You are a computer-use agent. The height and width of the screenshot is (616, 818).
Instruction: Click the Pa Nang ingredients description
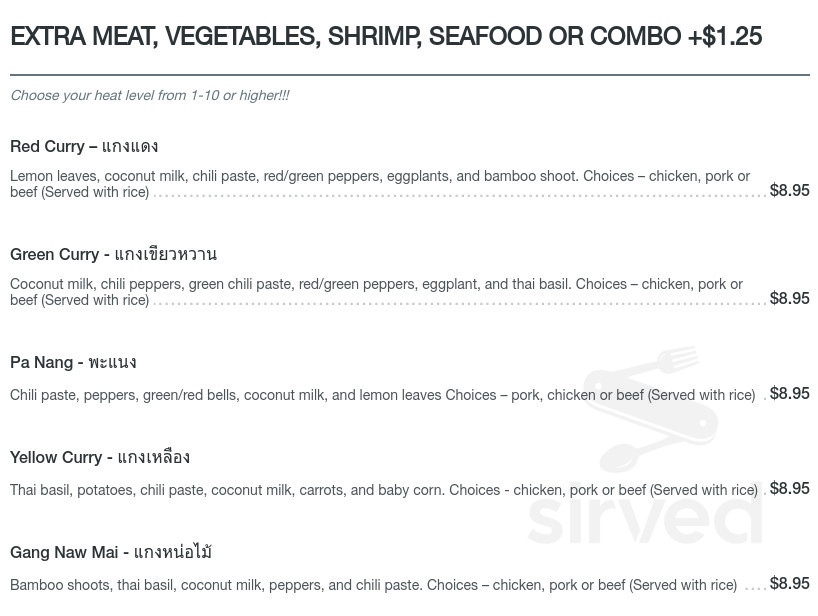(382, 396)
